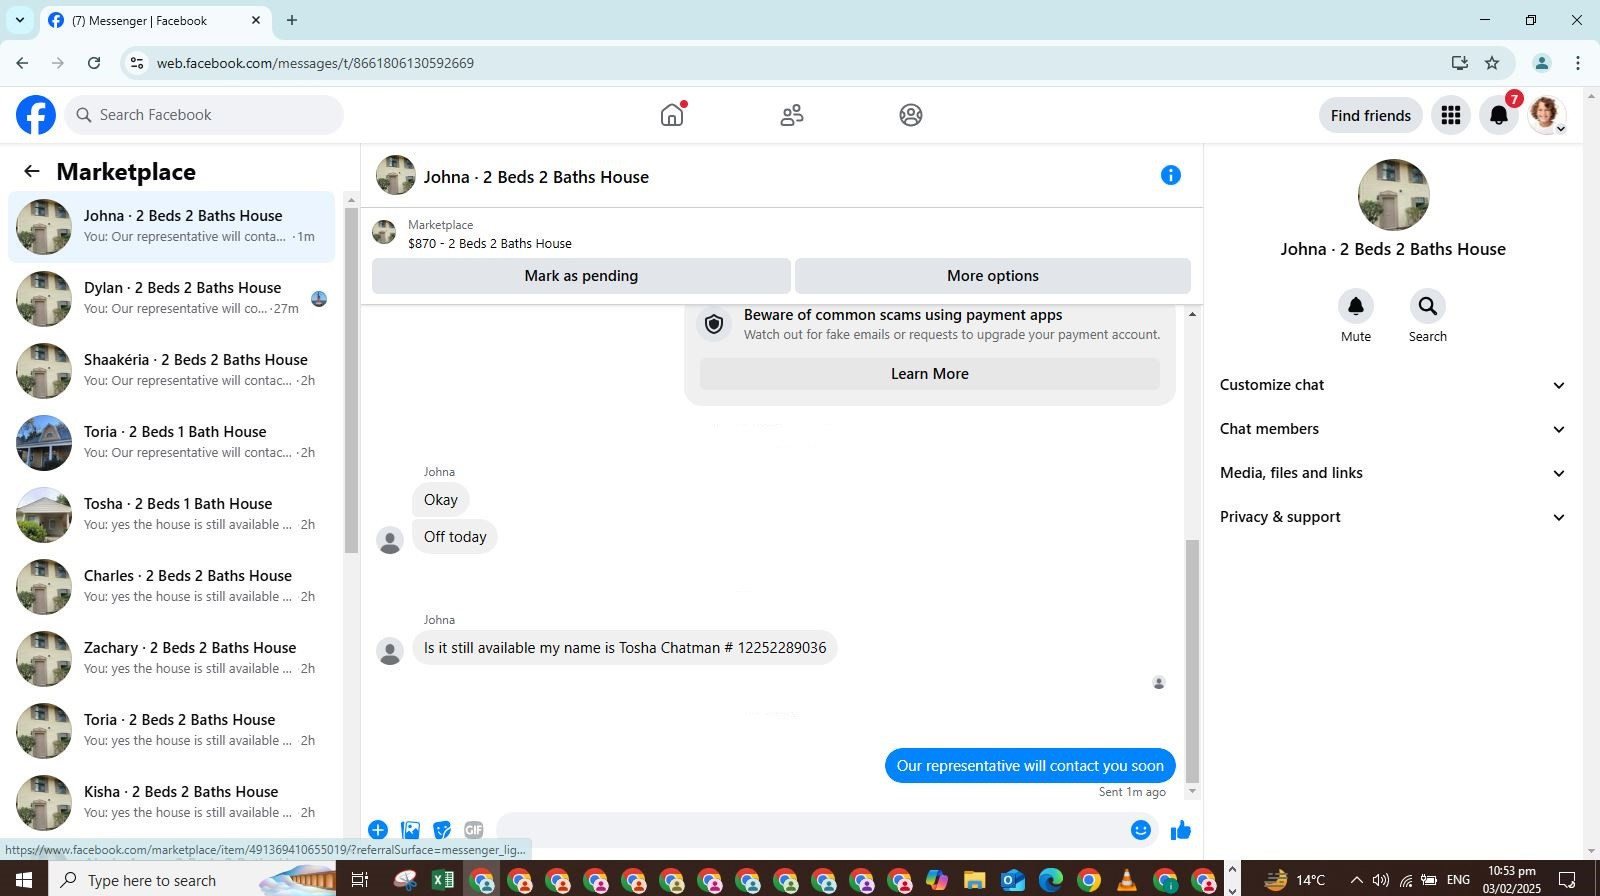Viewport: 1600px width, 896px height.
Task: Open the Toria 2 Beds 1 Bath conversation
Action: click(x=172, y=443)
